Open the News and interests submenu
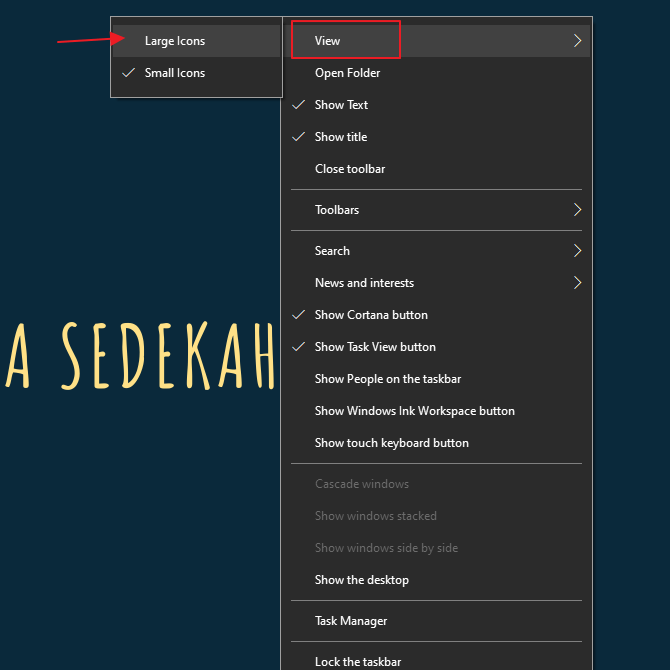The image size is (670, 670). click(364, 283)
